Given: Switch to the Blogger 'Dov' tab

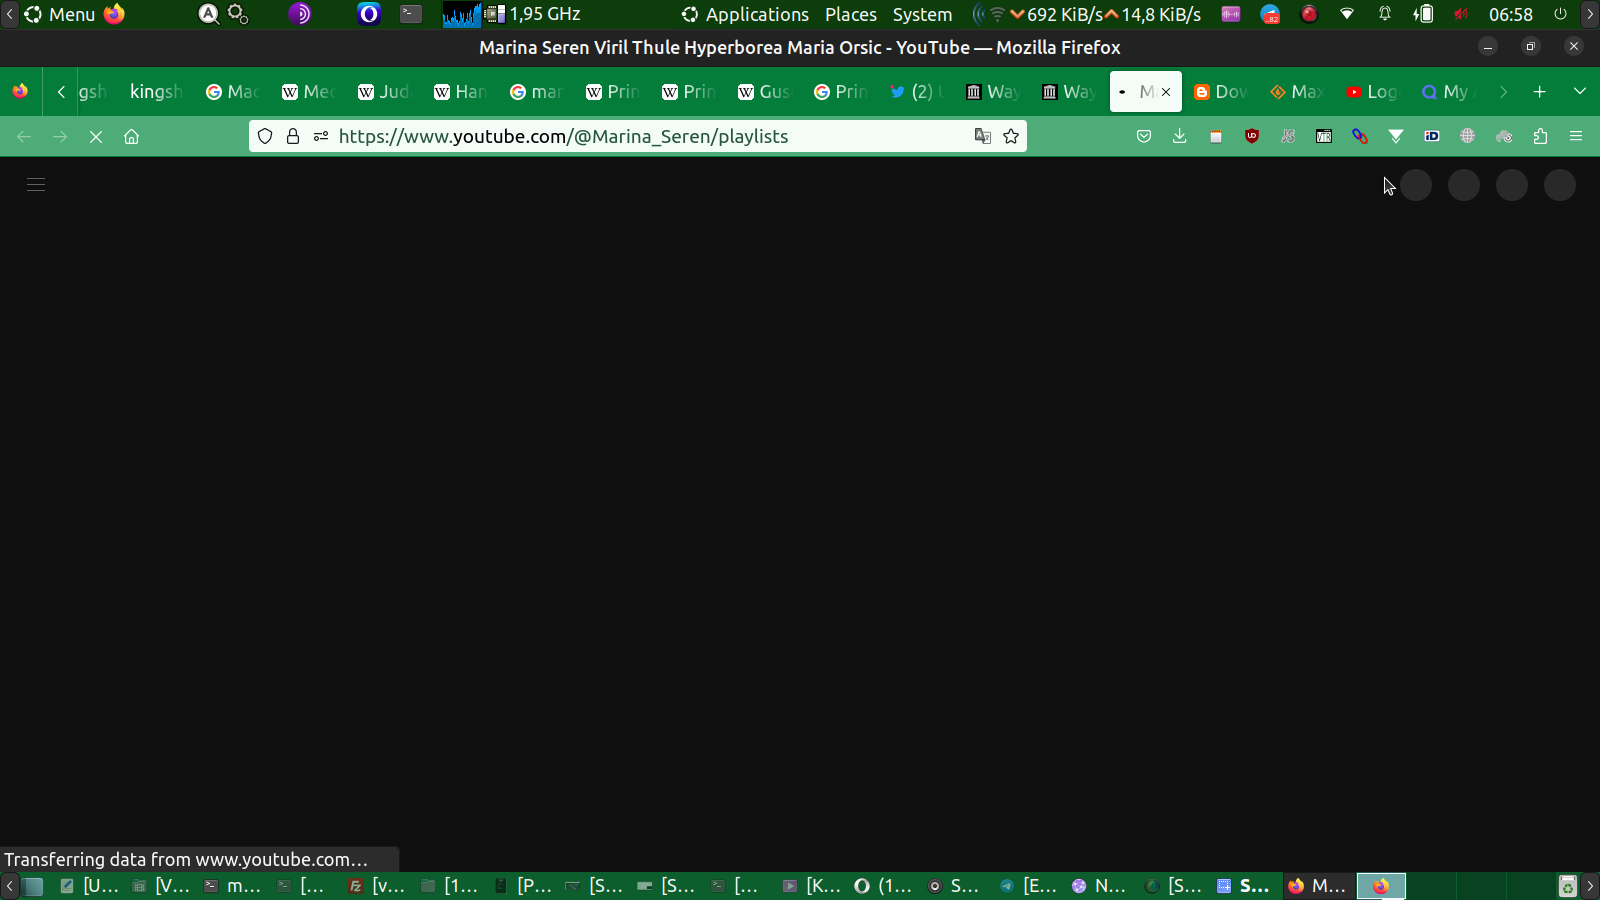Looking at the screenshot, I should (1220, 91).
